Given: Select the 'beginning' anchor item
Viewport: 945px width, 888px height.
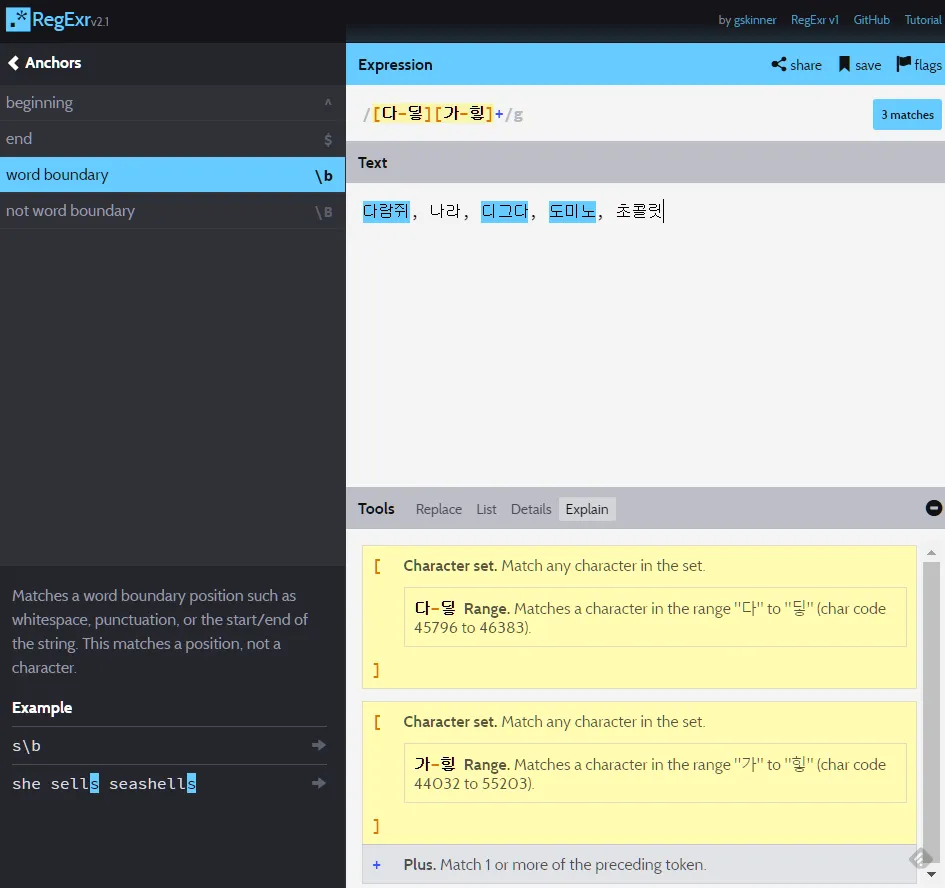Looking at the screenshot, I should coord(172,102).
